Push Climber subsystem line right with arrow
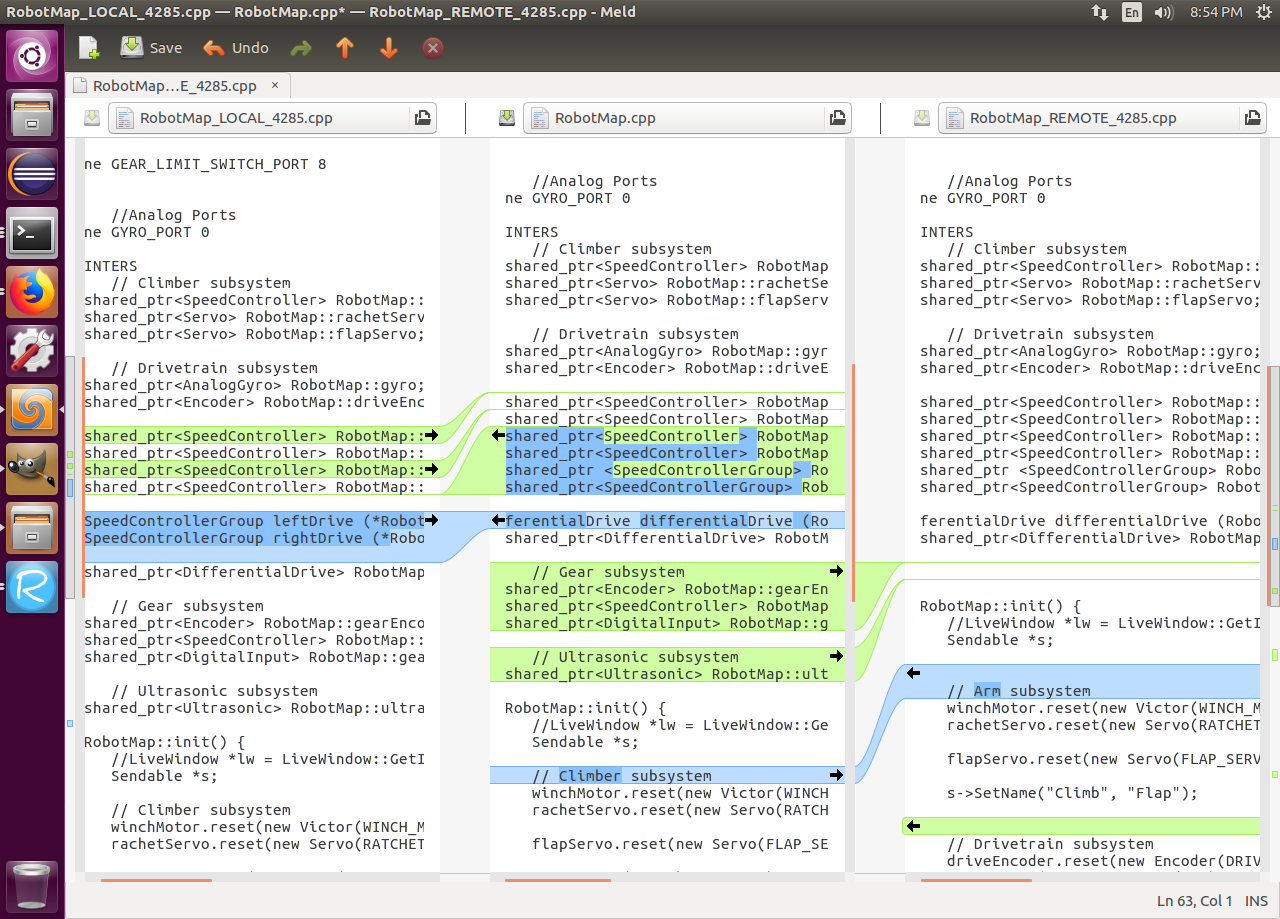 (x=837, y=776)
